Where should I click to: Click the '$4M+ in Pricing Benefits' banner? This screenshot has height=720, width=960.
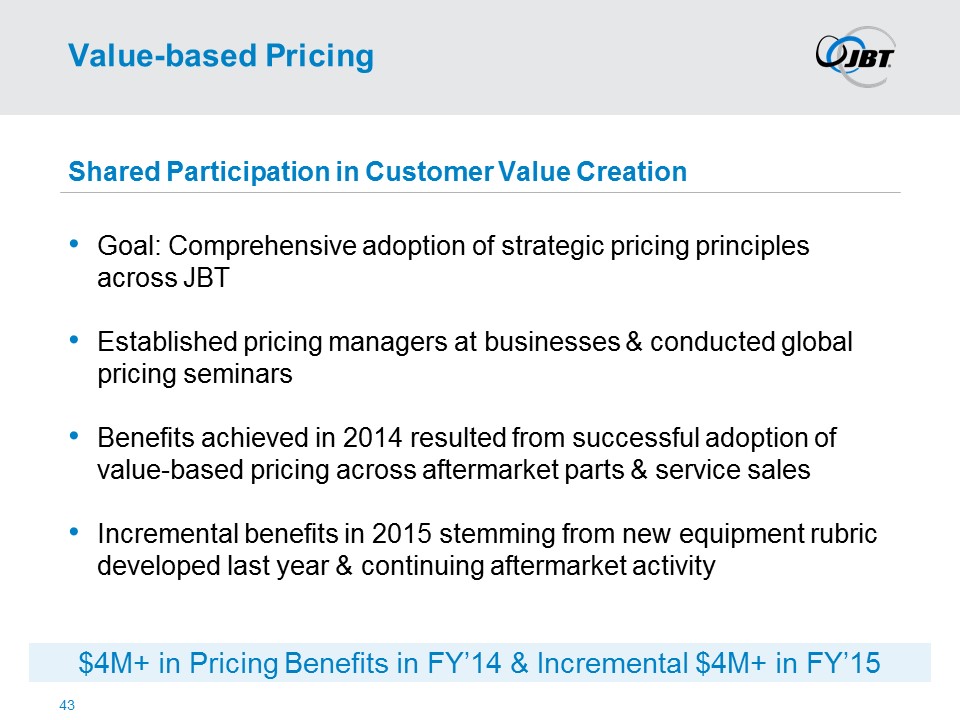point(480,663)
